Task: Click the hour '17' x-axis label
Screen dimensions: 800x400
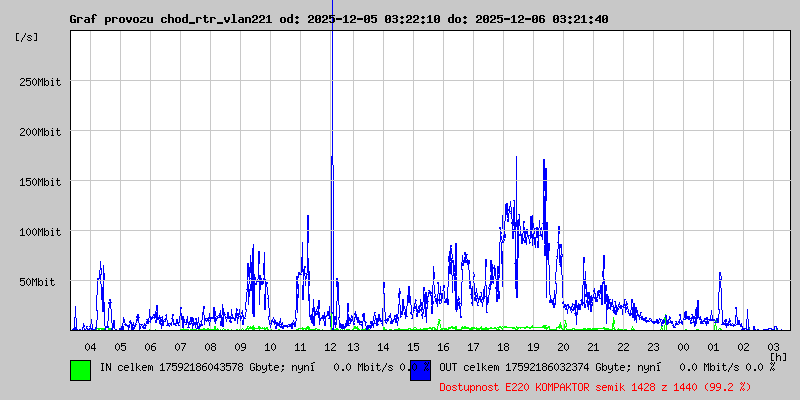Action: click(473, 347)
